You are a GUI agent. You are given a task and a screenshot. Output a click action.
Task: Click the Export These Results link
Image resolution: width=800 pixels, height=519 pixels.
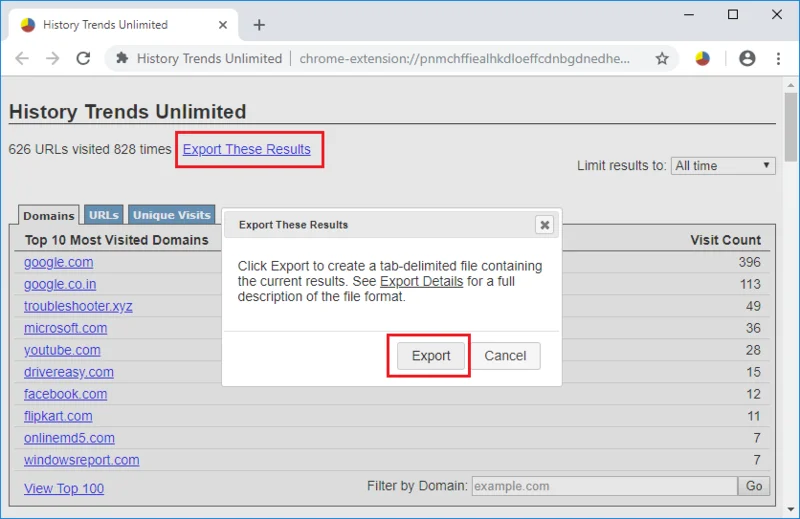[x=246, y=149]
